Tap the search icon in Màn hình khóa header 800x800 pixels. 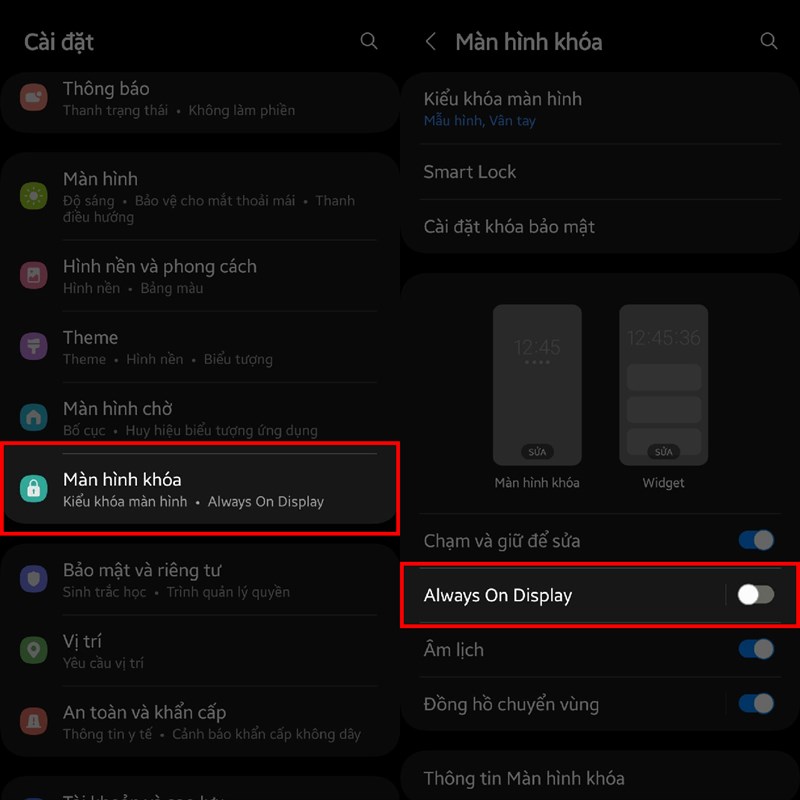point(768,41)
